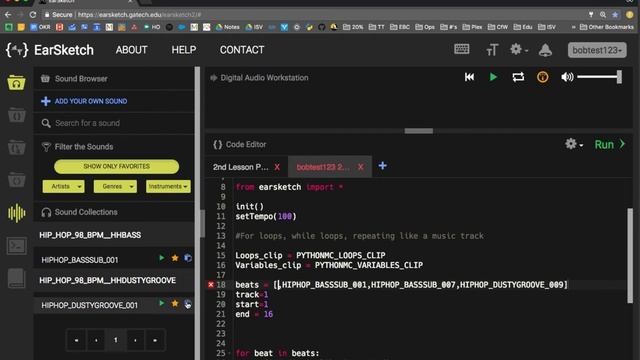The image size is (640, 360).
Task: Close the bobtest123 2... tab
Action: coord(360,167)
